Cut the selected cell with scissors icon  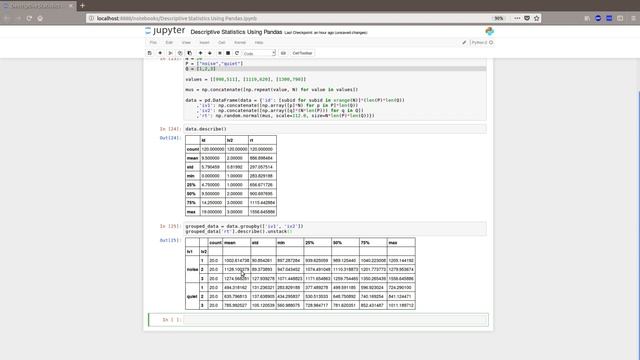170,53
